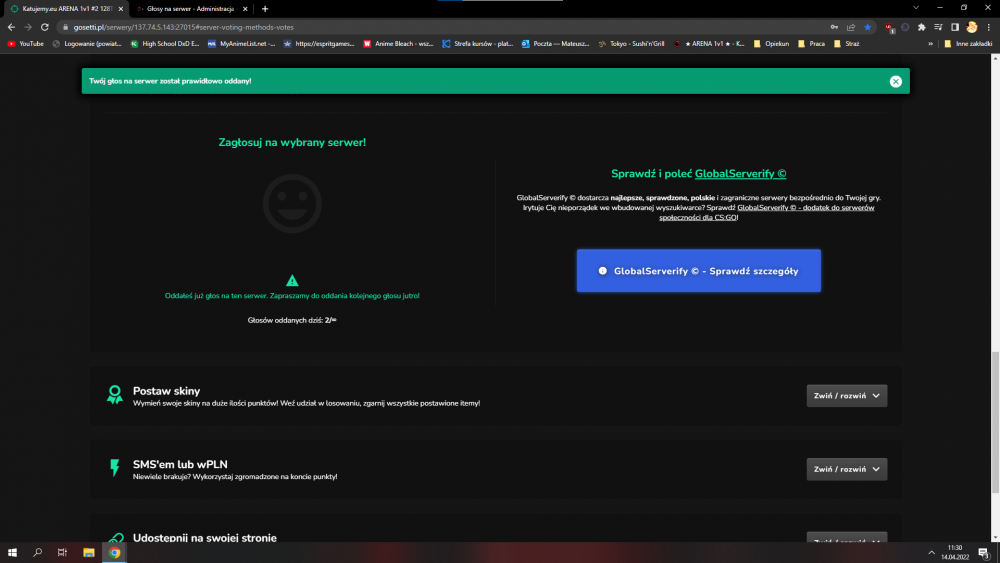The image size is (1000, 563).
Task: Open the tab search chevron
Action: point(916,8)
